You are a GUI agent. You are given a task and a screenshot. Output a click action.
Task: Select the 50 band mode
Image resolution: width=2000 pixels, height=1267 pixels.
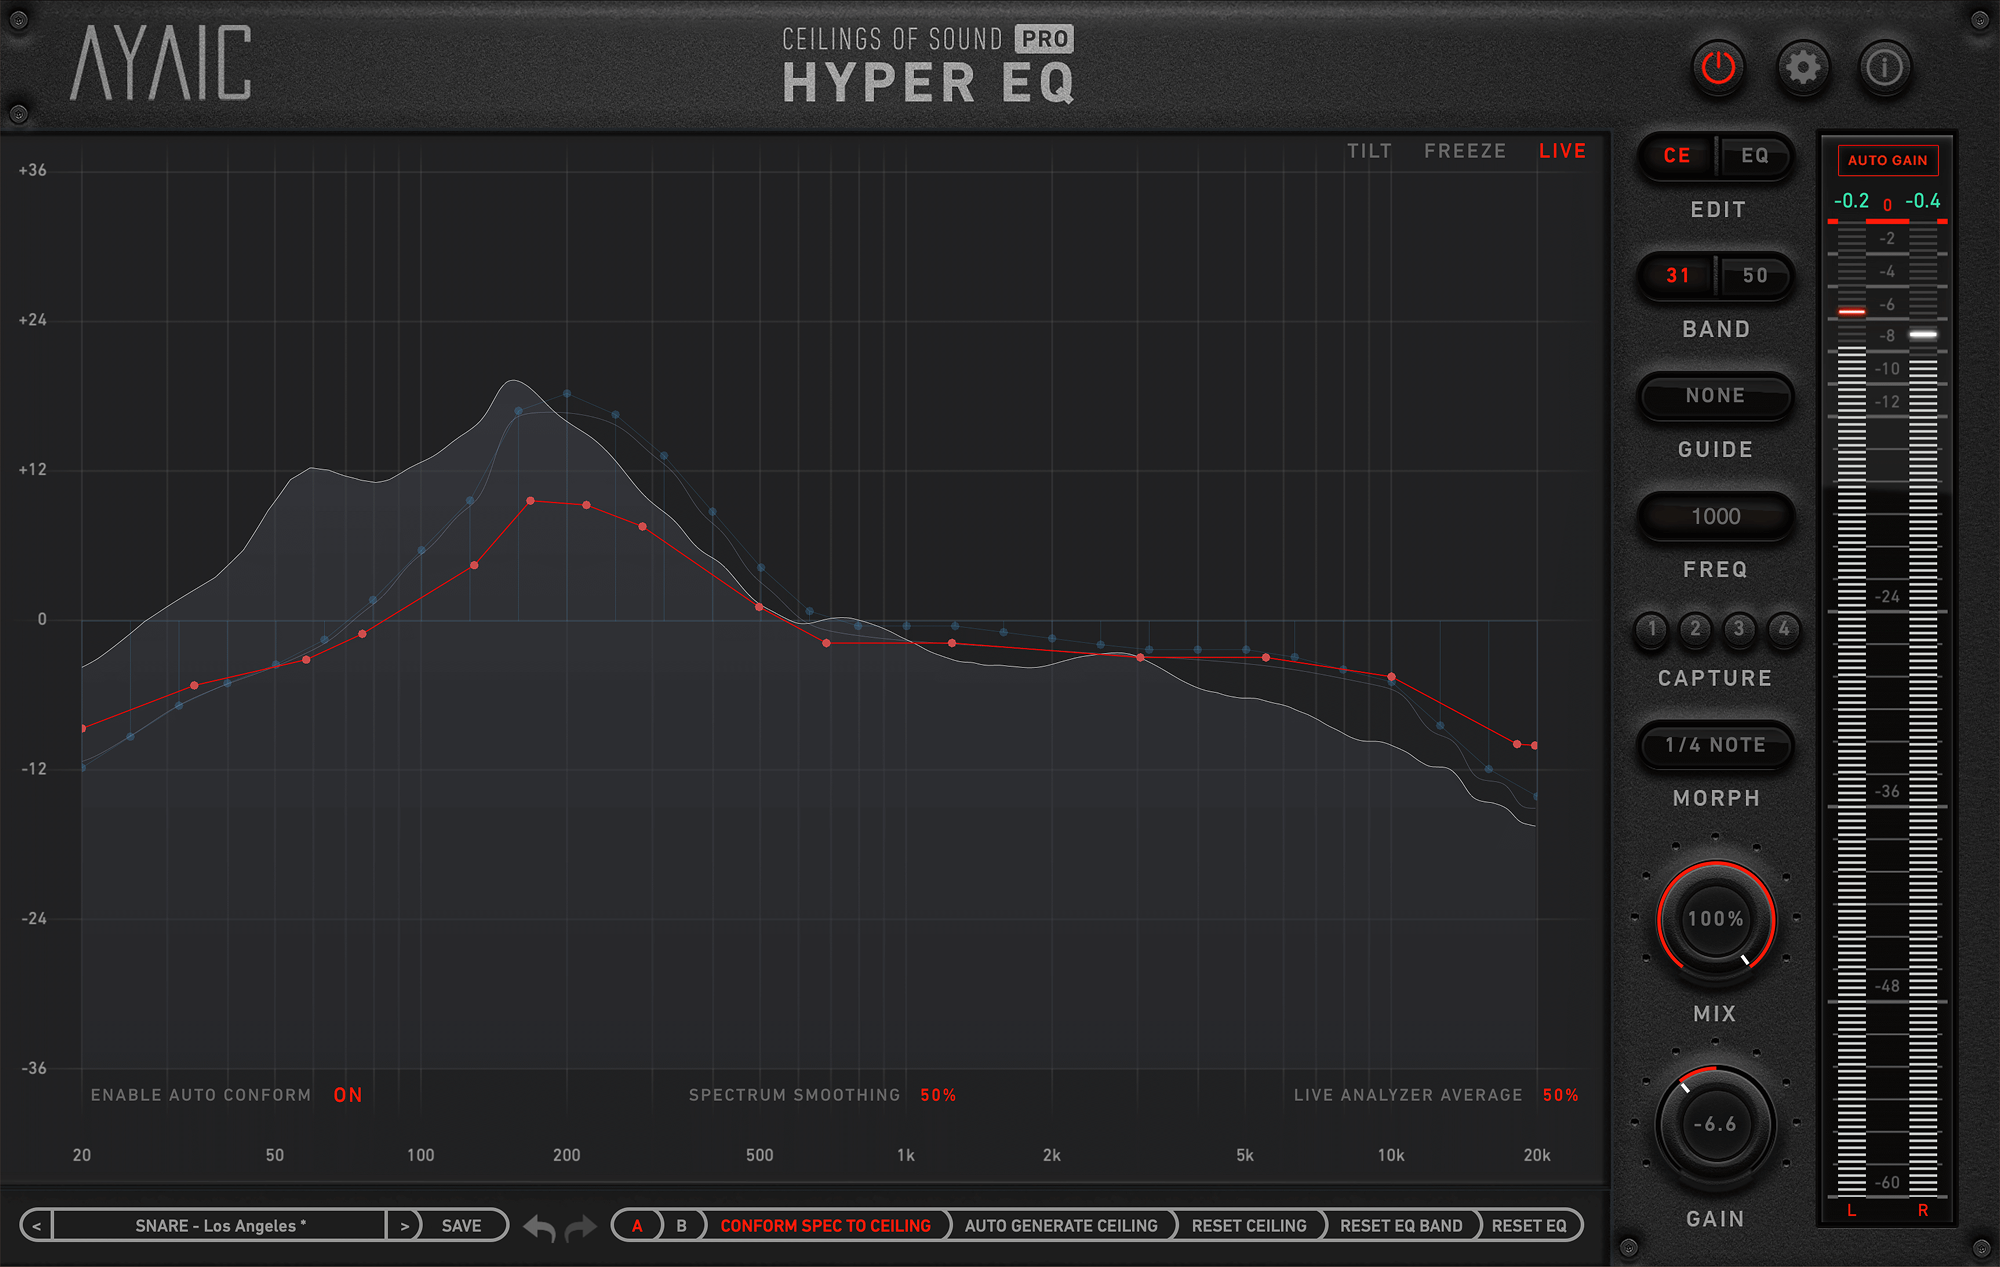1754,276
